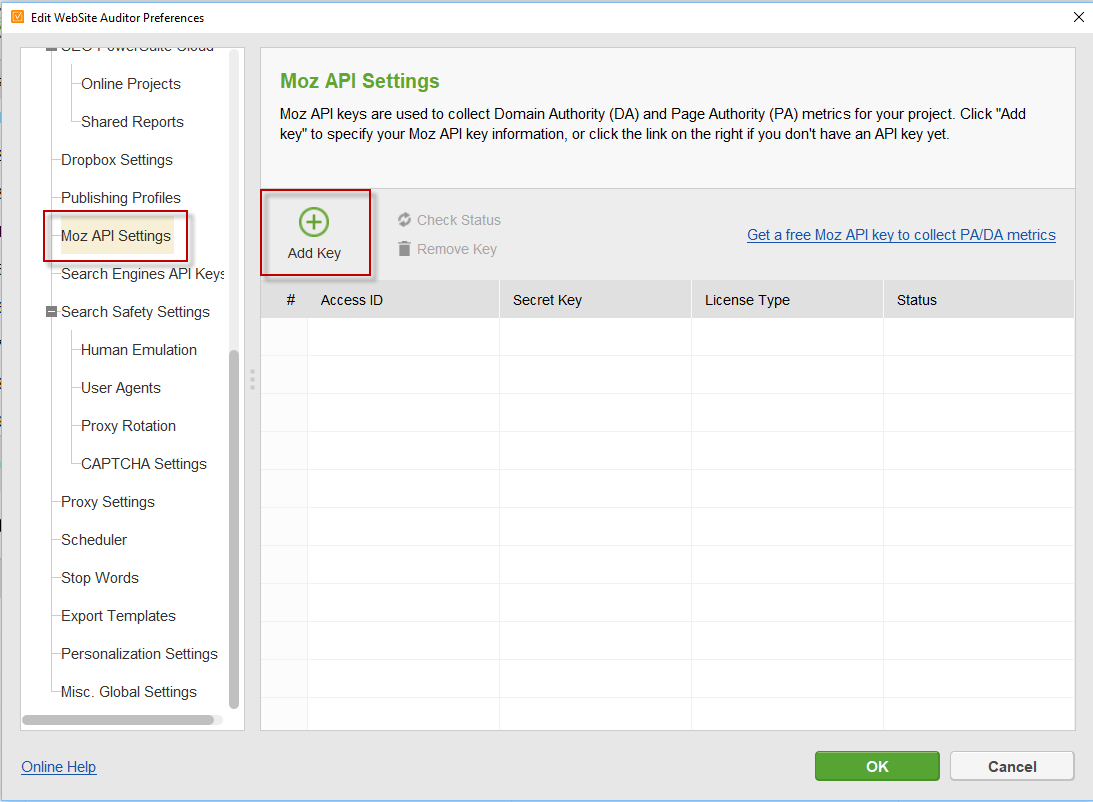Select Search Safety Settings item
1093x802 pixels.
tap(135, 311)
